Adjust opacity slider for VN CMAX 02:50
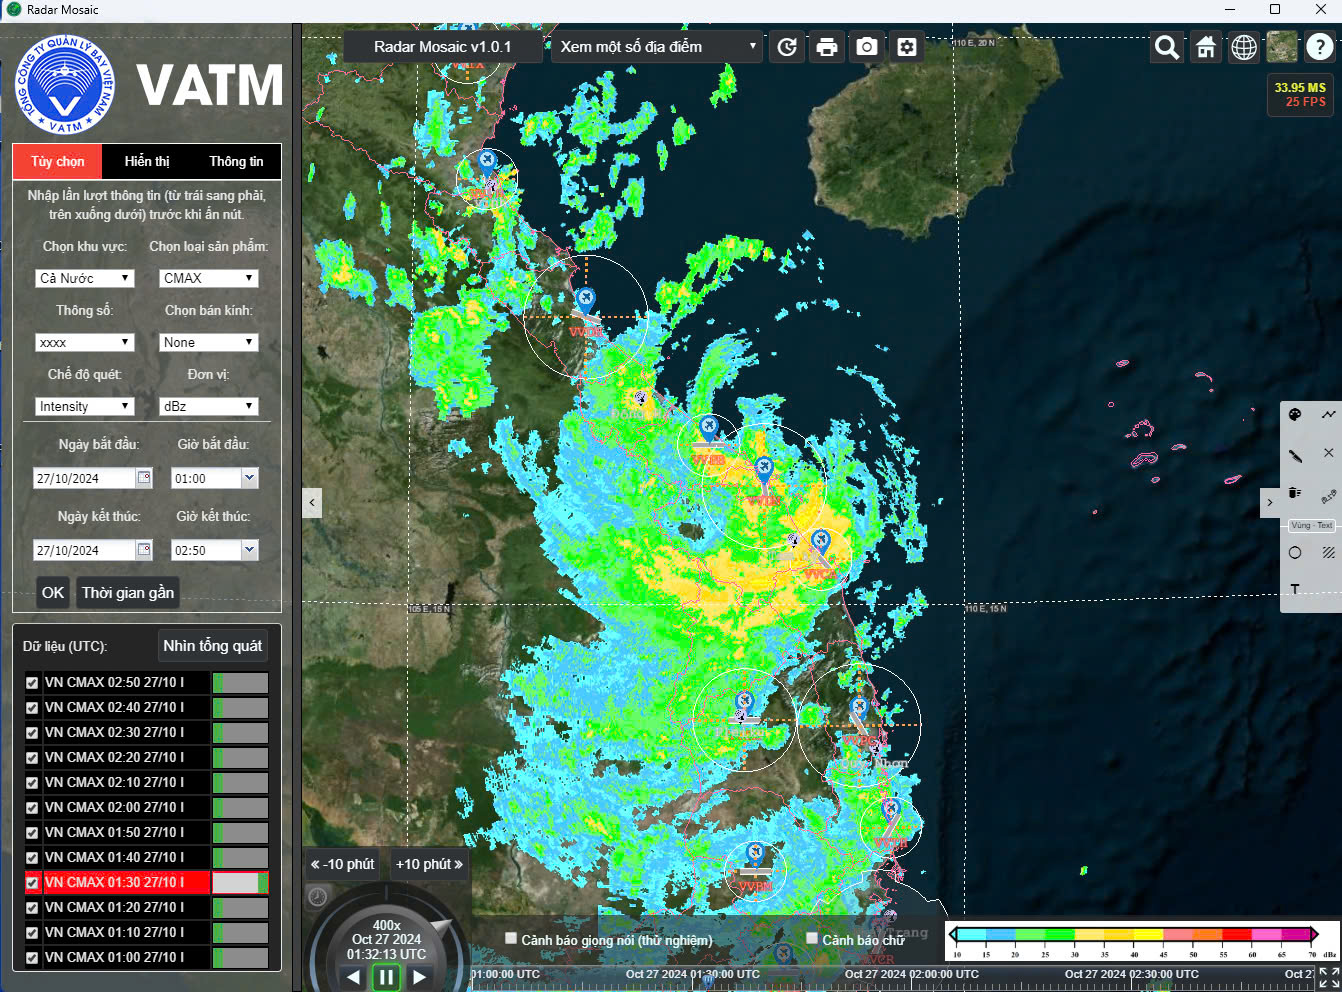Image resolution: width=1342 pixels, height=992 pixels. pyautogui.click(x=240, y=683)
